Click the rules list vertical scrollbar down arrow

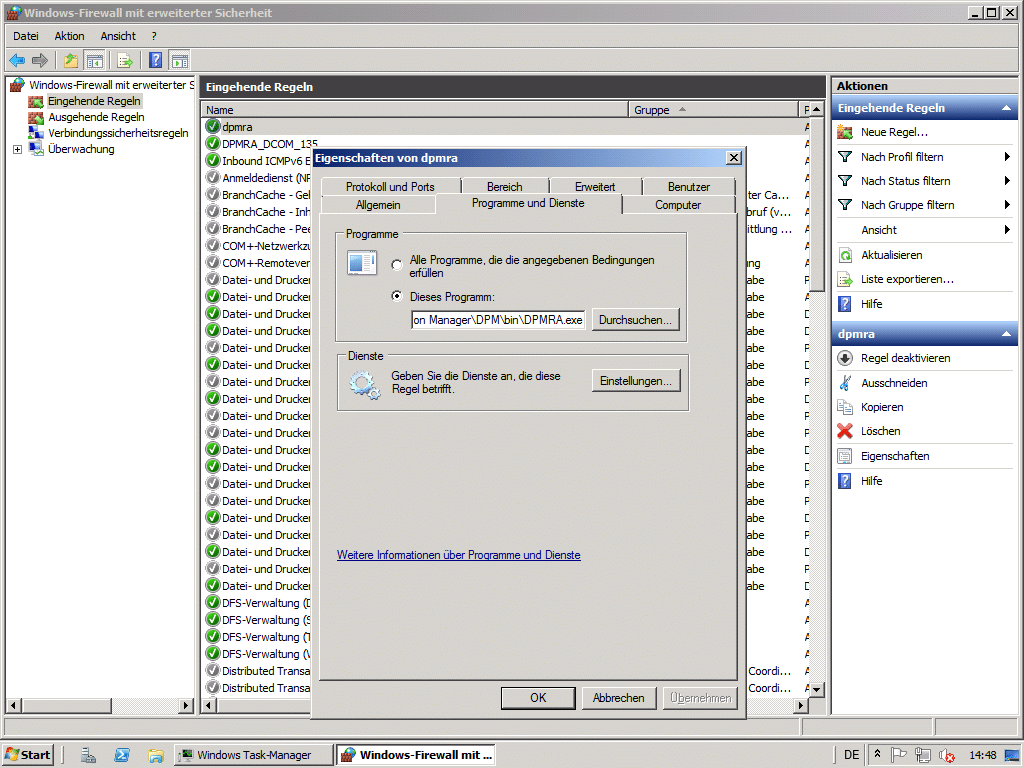pos(816,689)
